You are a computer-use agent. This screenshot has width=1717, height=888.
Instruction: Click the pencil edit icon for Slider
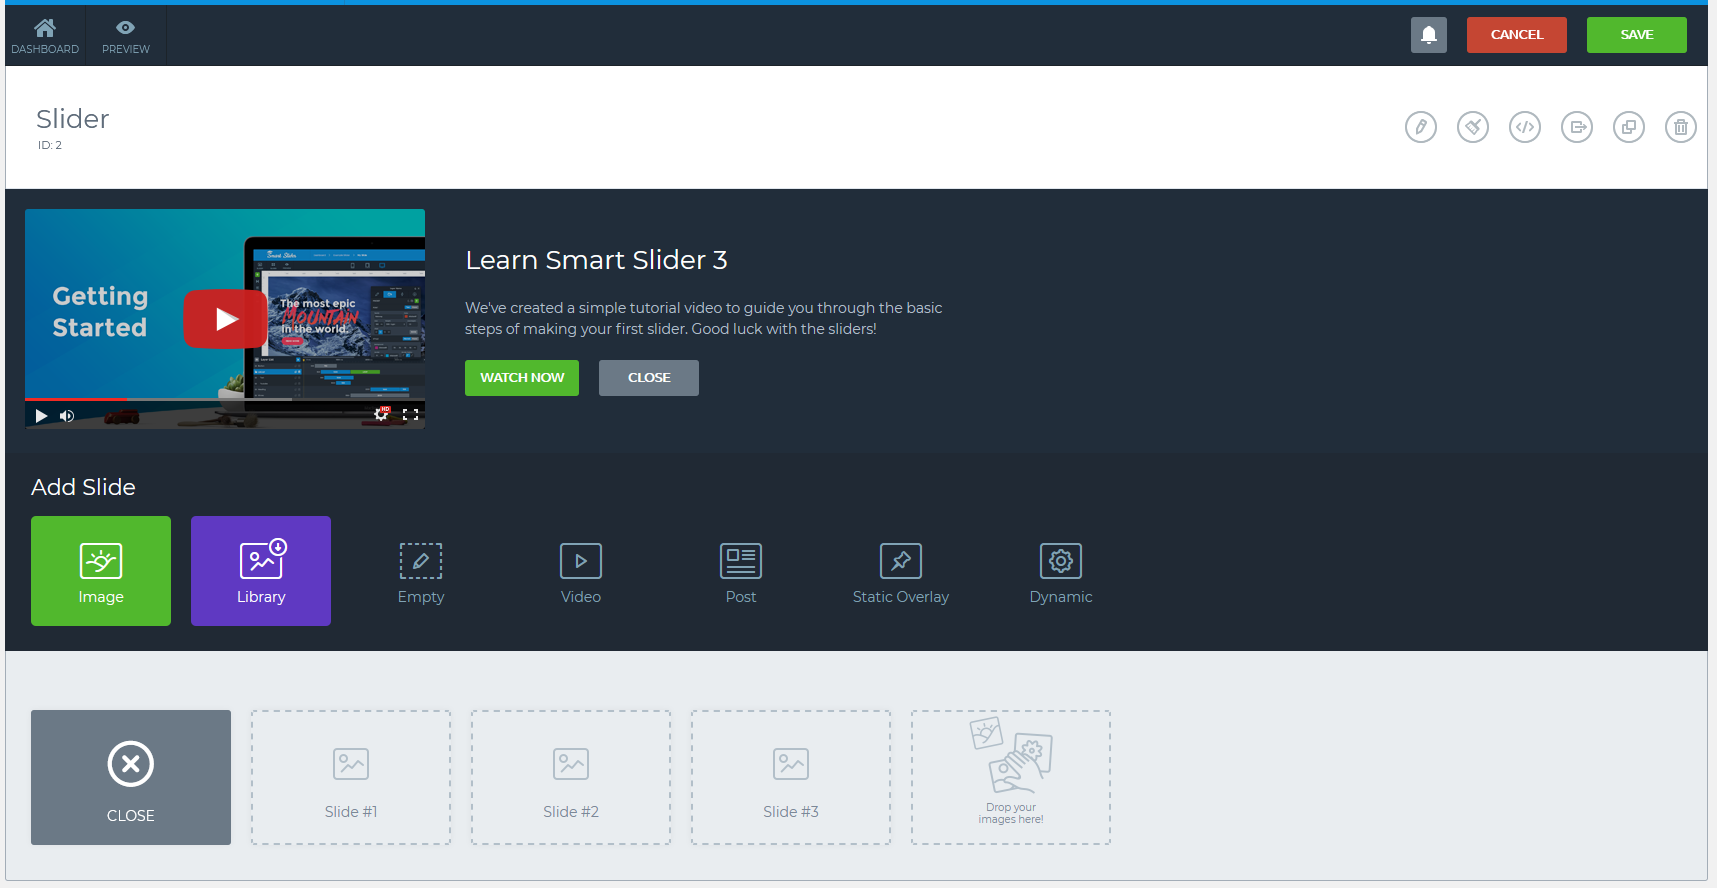(1421, 127)
